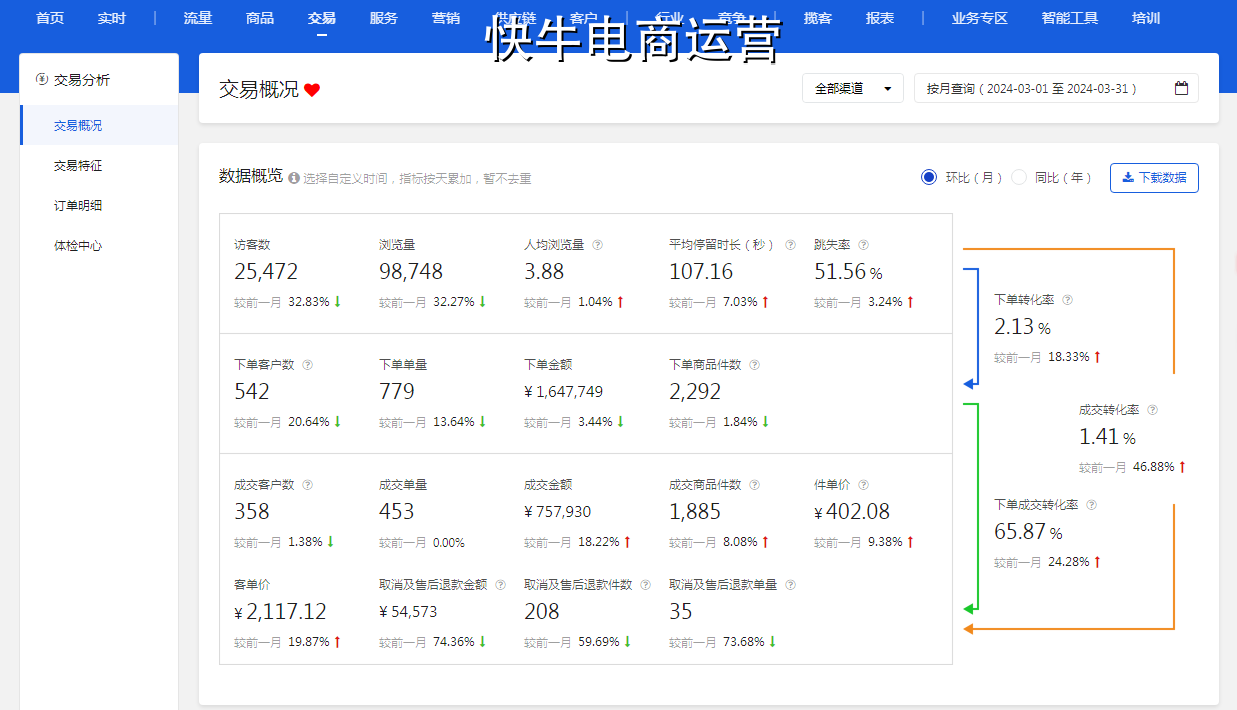Click the 下单客户数 value 542

(252, 392)
